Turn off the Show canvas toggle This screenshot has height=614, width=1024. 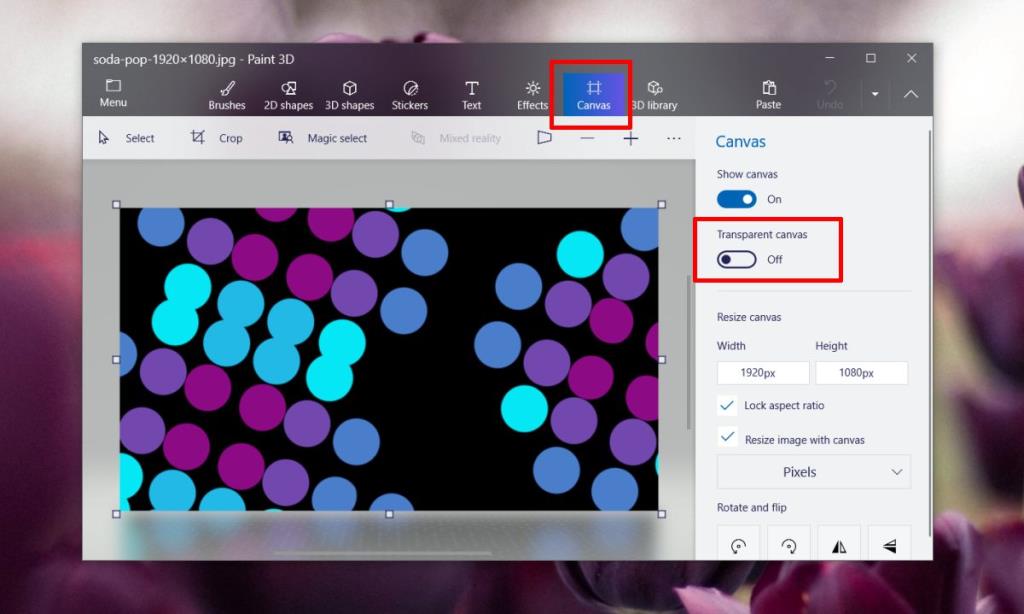[x=736, y=199]
